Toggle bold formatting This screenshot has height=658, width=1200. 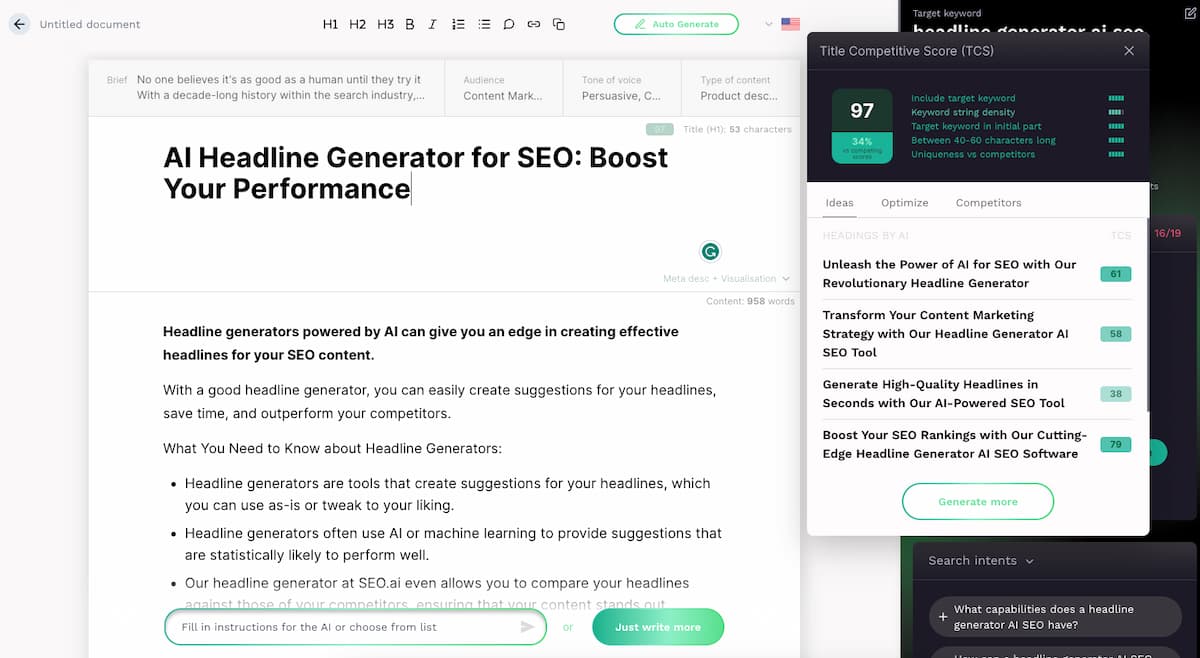[x=410, y=24]
